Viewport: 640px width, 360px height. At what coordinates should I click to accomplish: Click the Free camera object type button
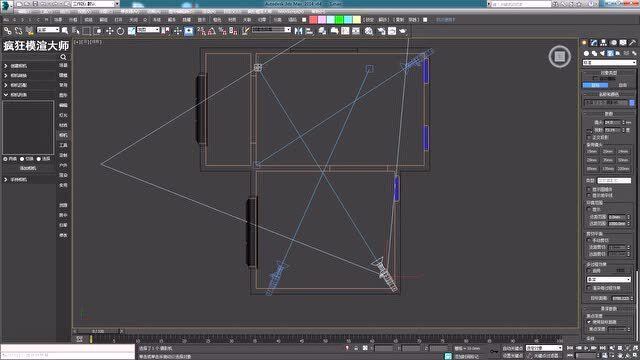pos(622,85)
